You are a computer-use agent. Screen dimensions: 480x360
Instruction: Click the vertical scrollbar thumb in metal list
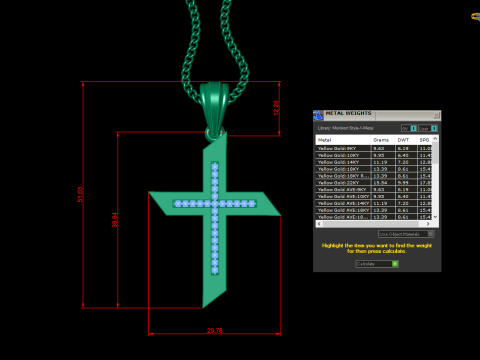pyautogui.click(x=435, y=153)
